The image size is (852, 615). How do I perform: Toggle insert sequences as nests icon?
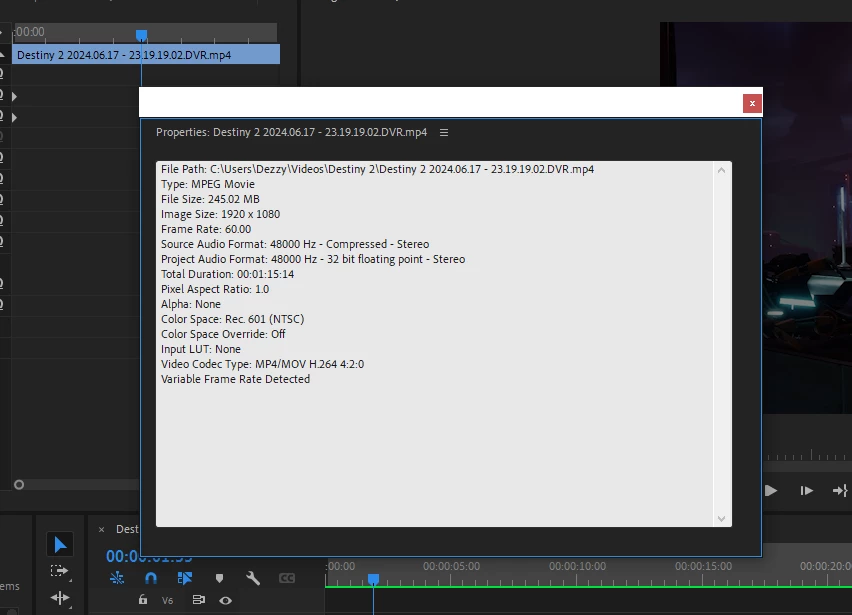117,578
